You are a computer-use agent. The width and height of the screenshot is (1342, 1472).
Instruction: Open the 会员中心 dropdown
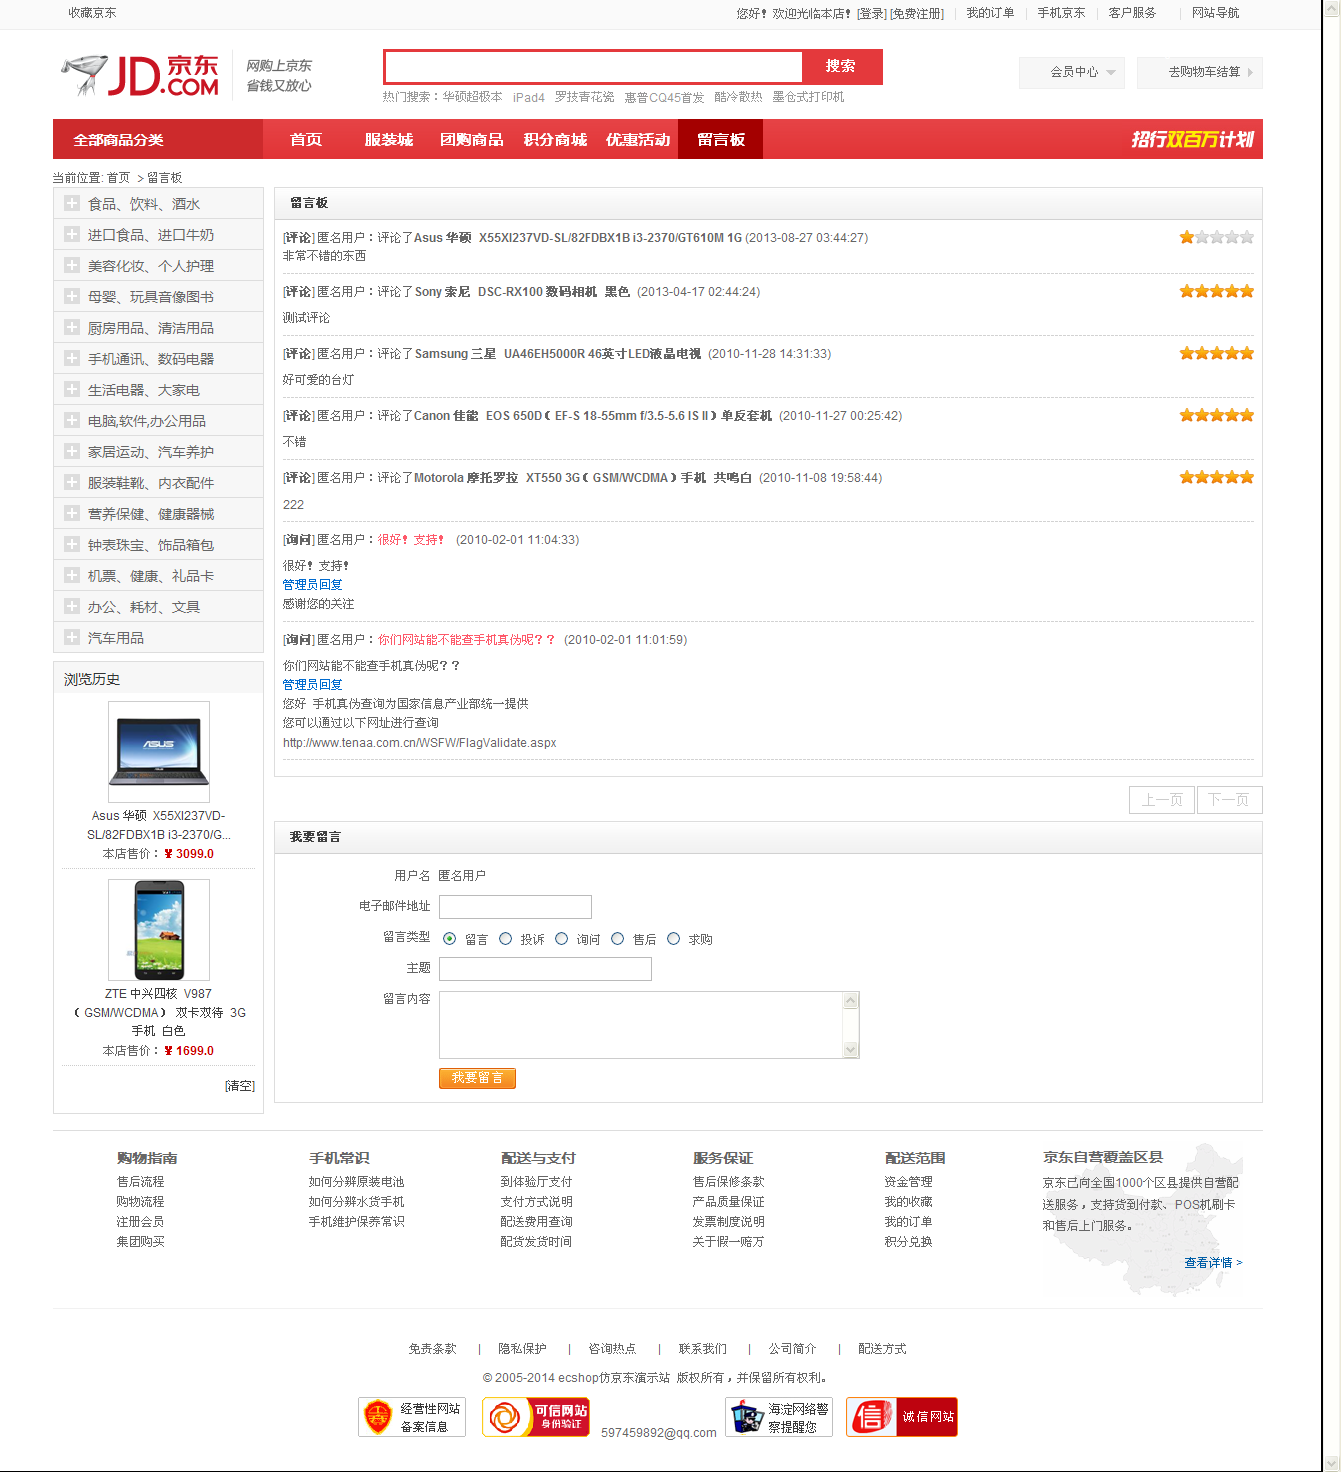click(1073, 72)
